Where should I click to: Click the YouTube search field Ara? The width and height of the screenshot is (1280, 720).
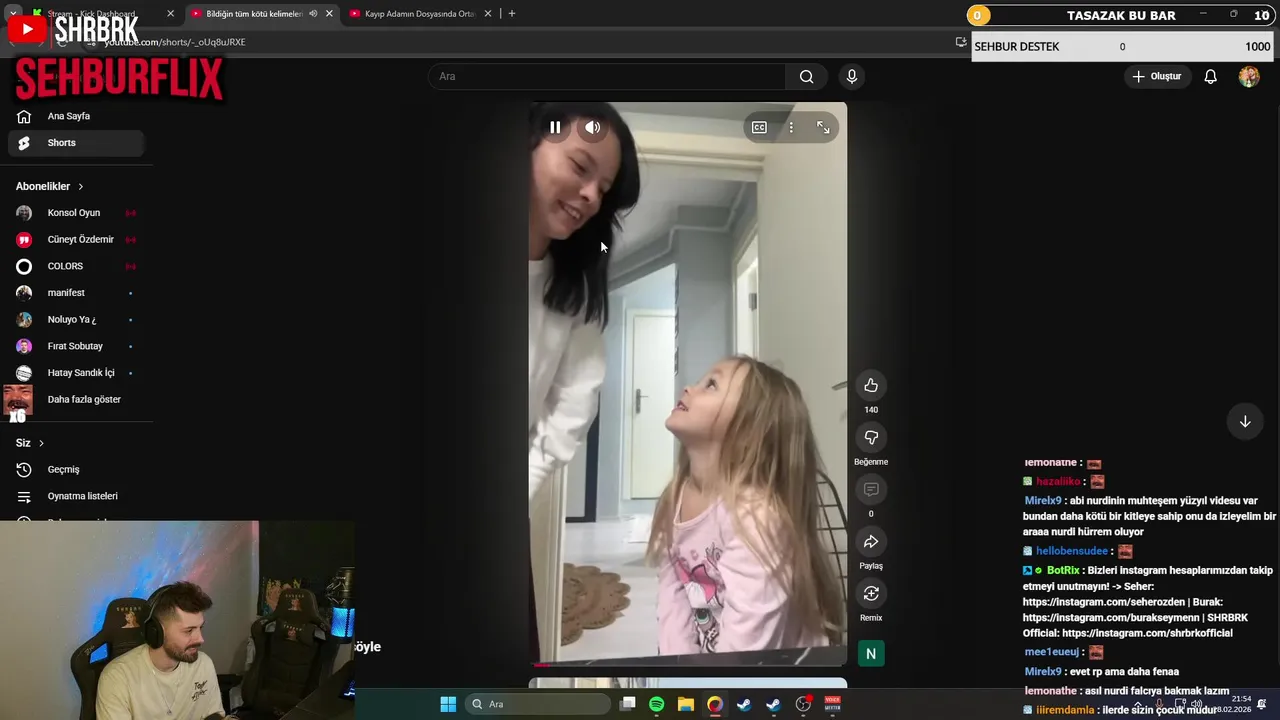(607, 77)
